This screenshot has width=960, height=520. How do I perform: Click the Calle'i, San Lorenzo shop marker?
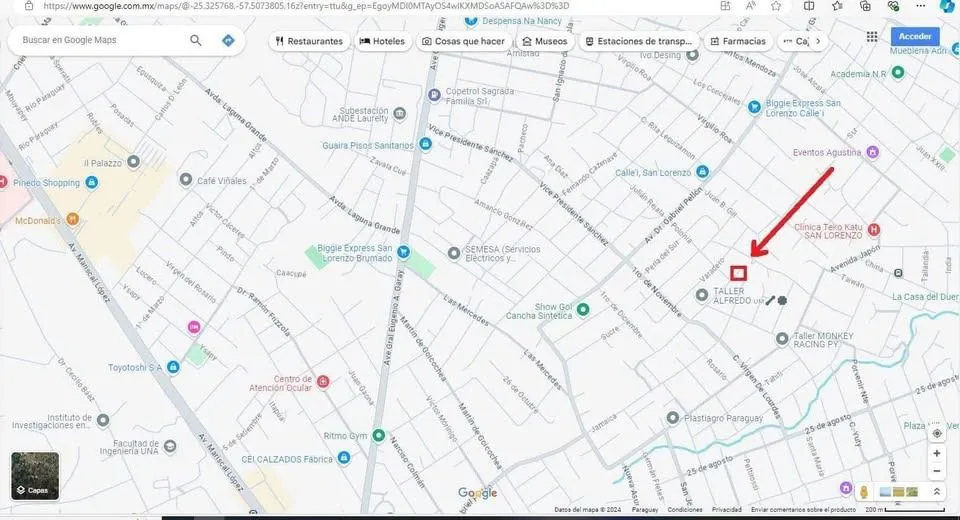(703, 171)
